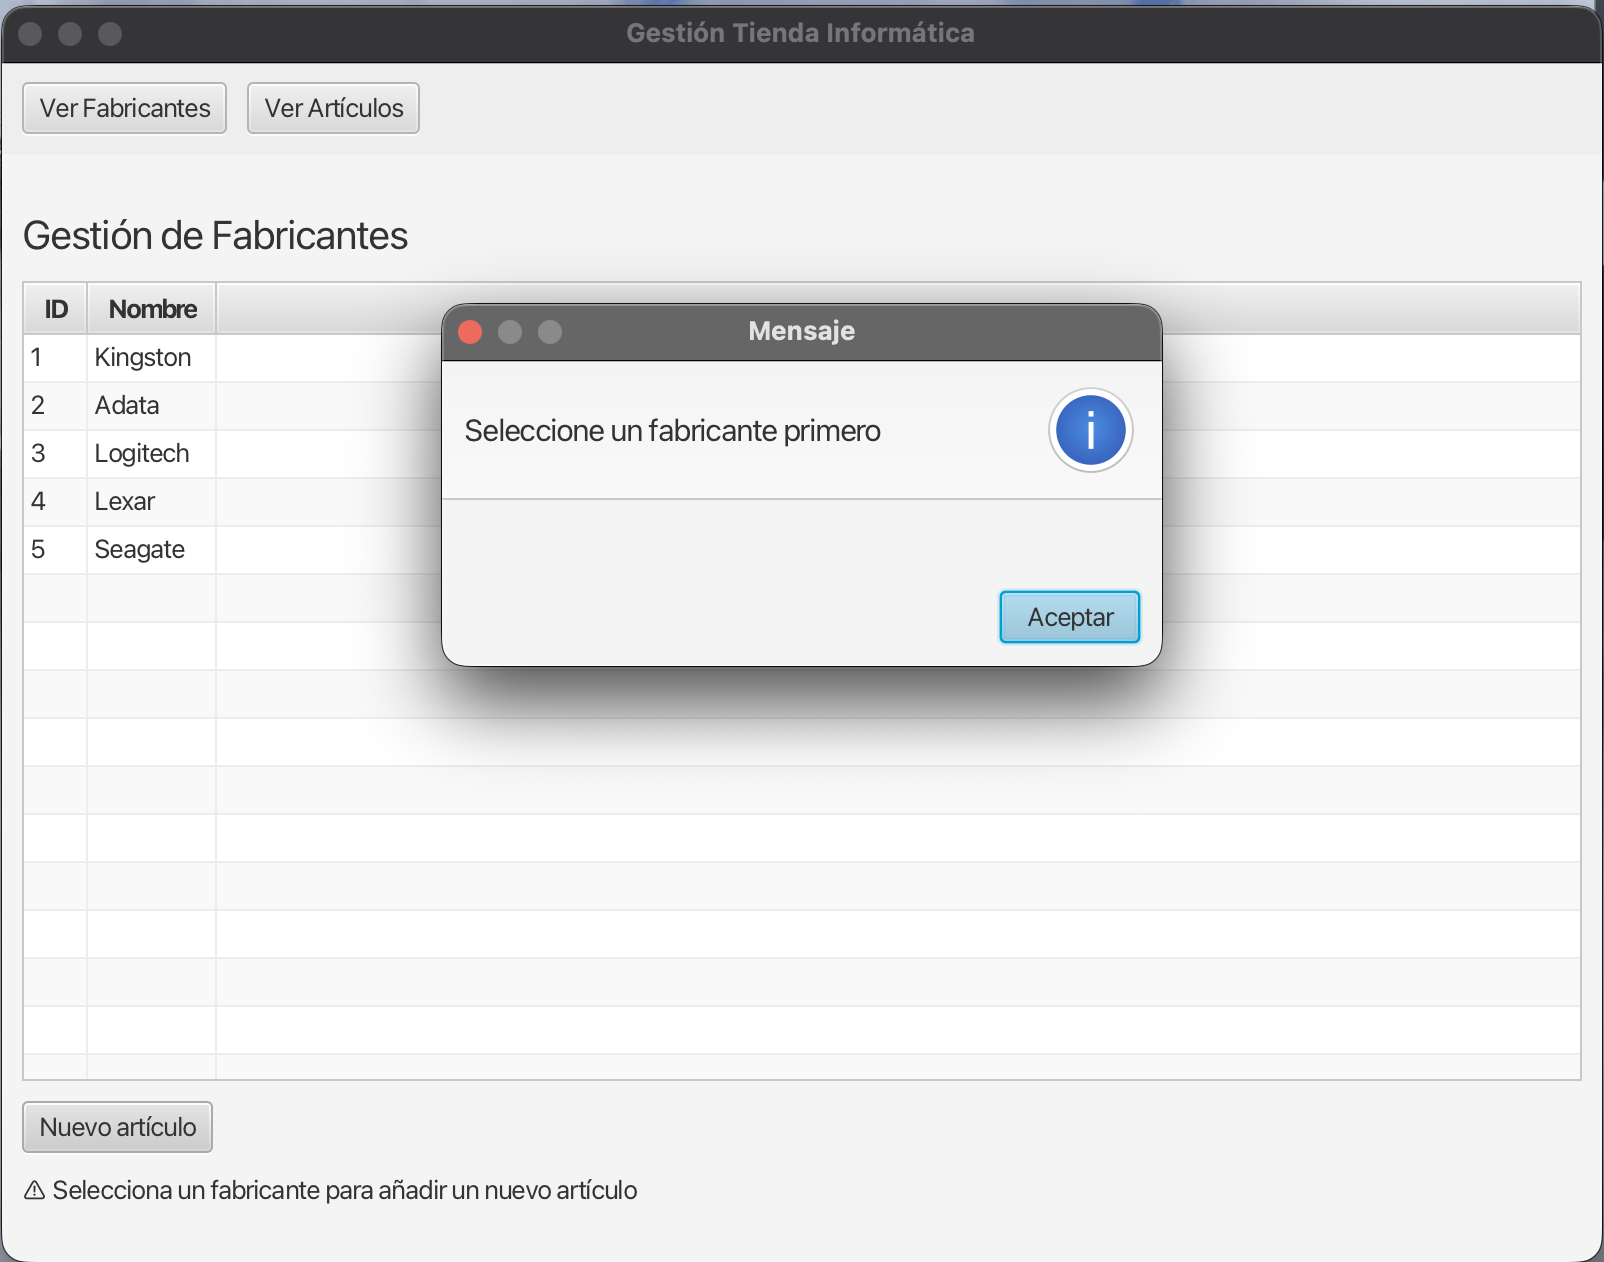Click the warning icon beside Selecciona hint

click(x=35, y=1190)
